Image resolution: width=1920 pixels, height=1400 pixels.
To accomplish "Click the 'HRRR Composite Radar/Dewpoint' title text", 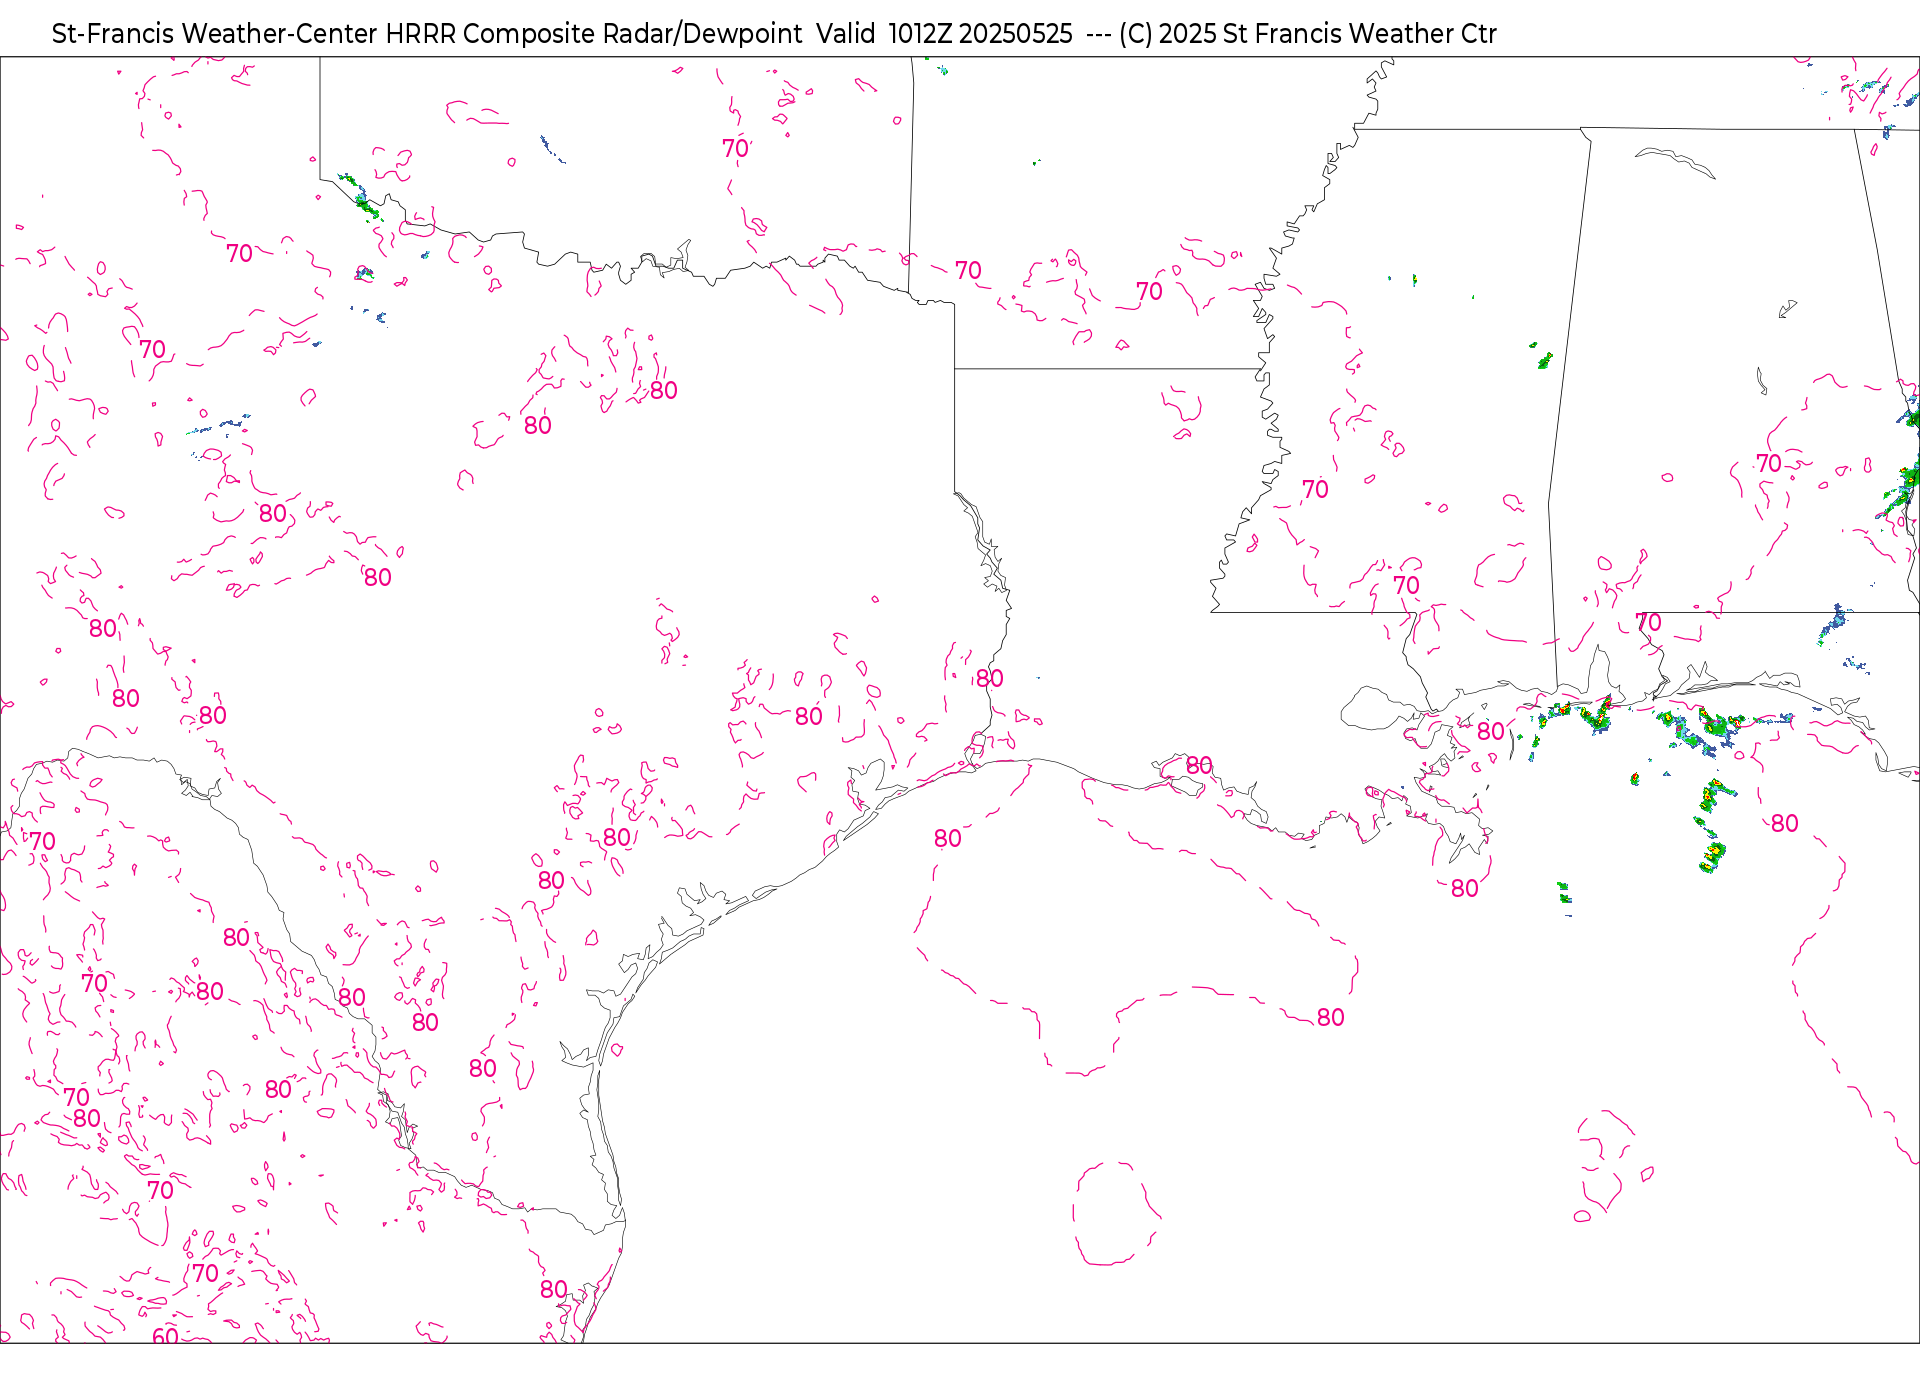I will pos(593,34).
